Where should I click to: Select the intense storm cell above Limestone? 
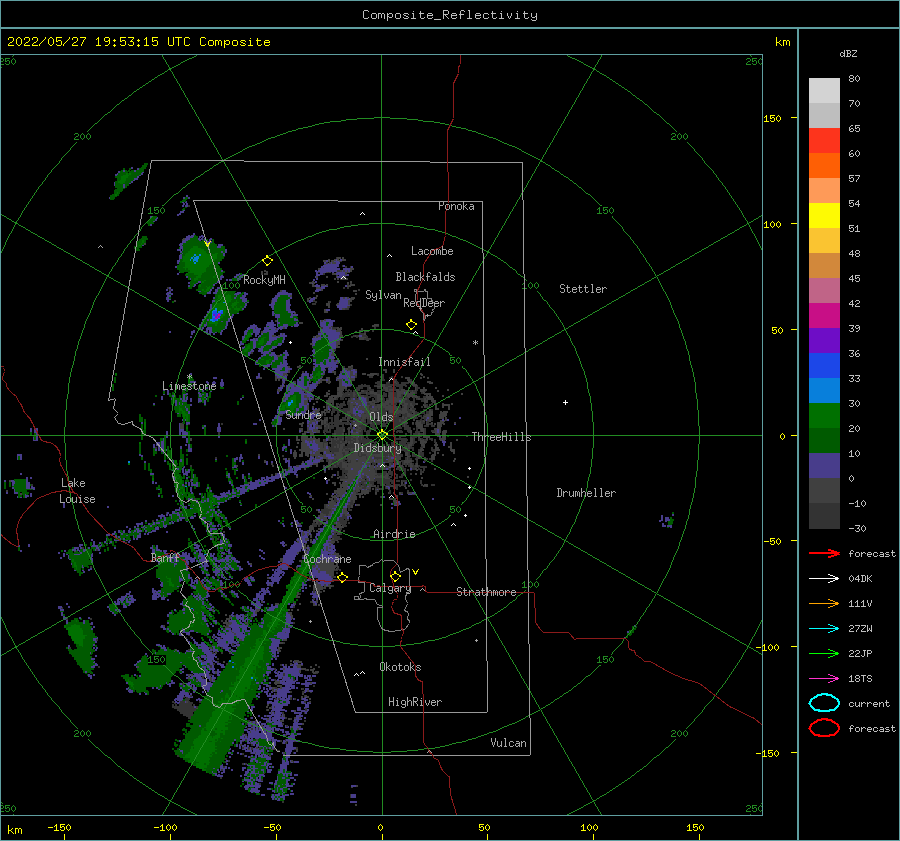[216, 315]
